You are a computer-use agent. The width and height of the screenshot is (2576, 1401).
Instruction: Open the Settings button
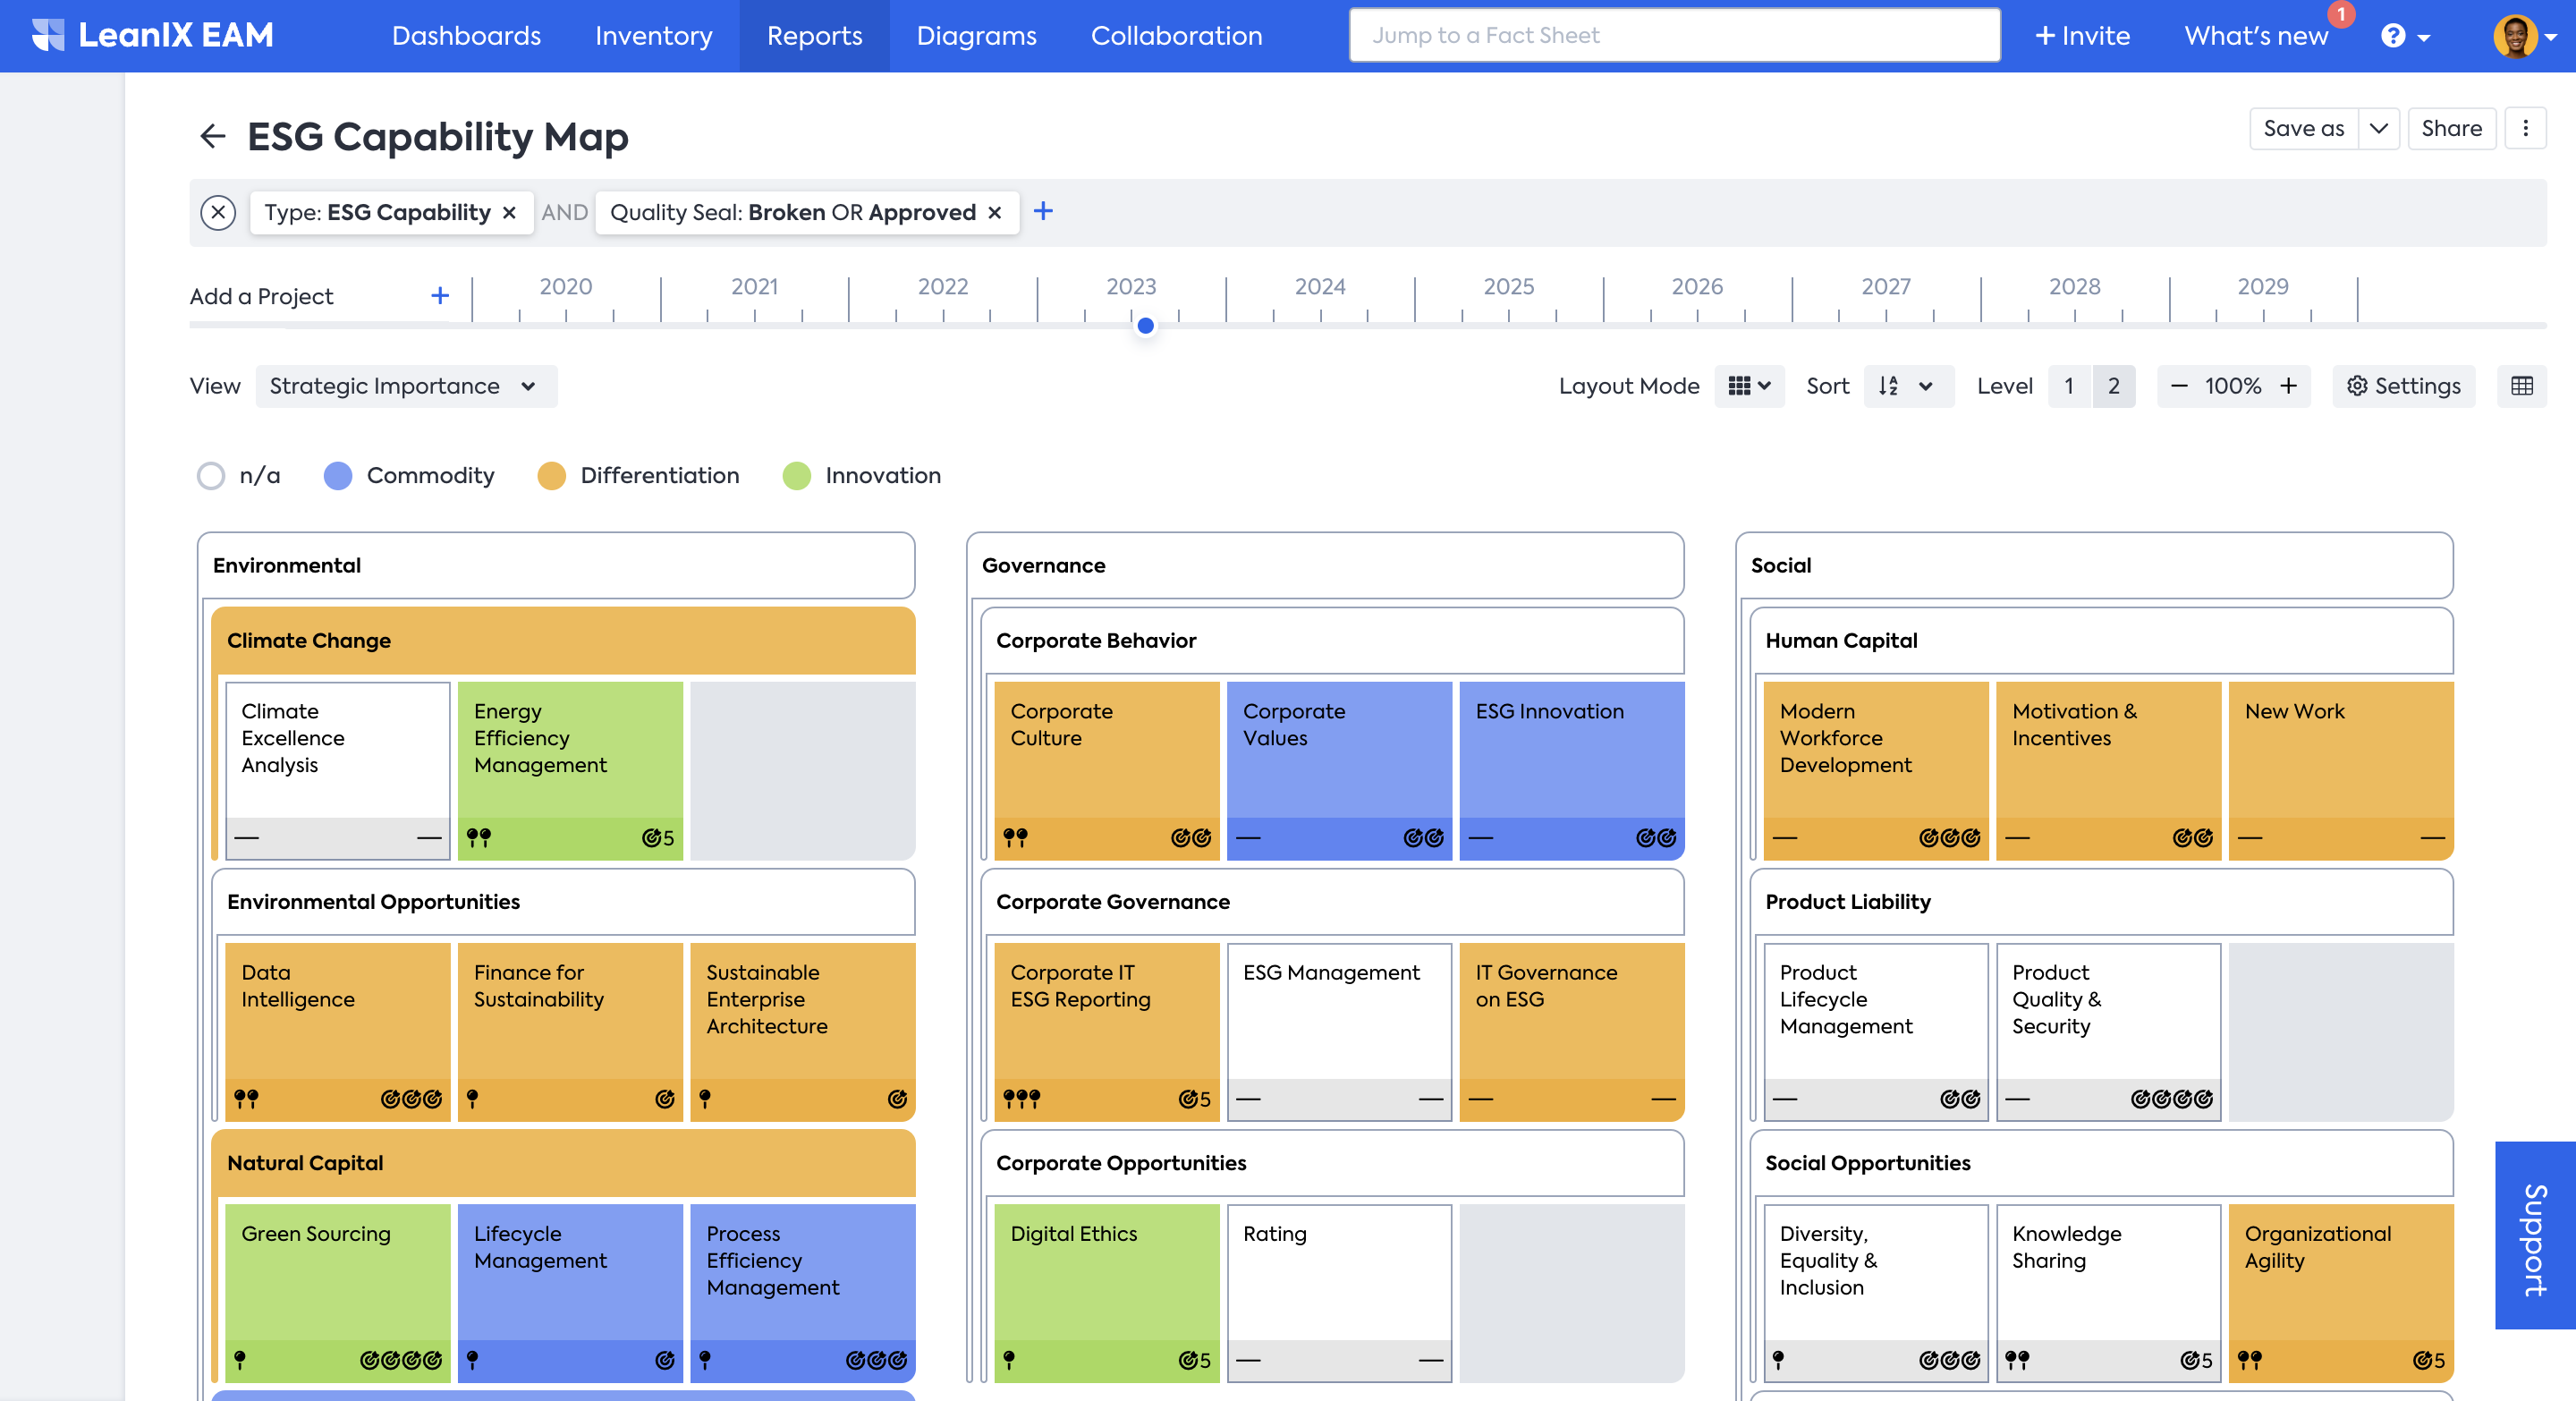2403,386
